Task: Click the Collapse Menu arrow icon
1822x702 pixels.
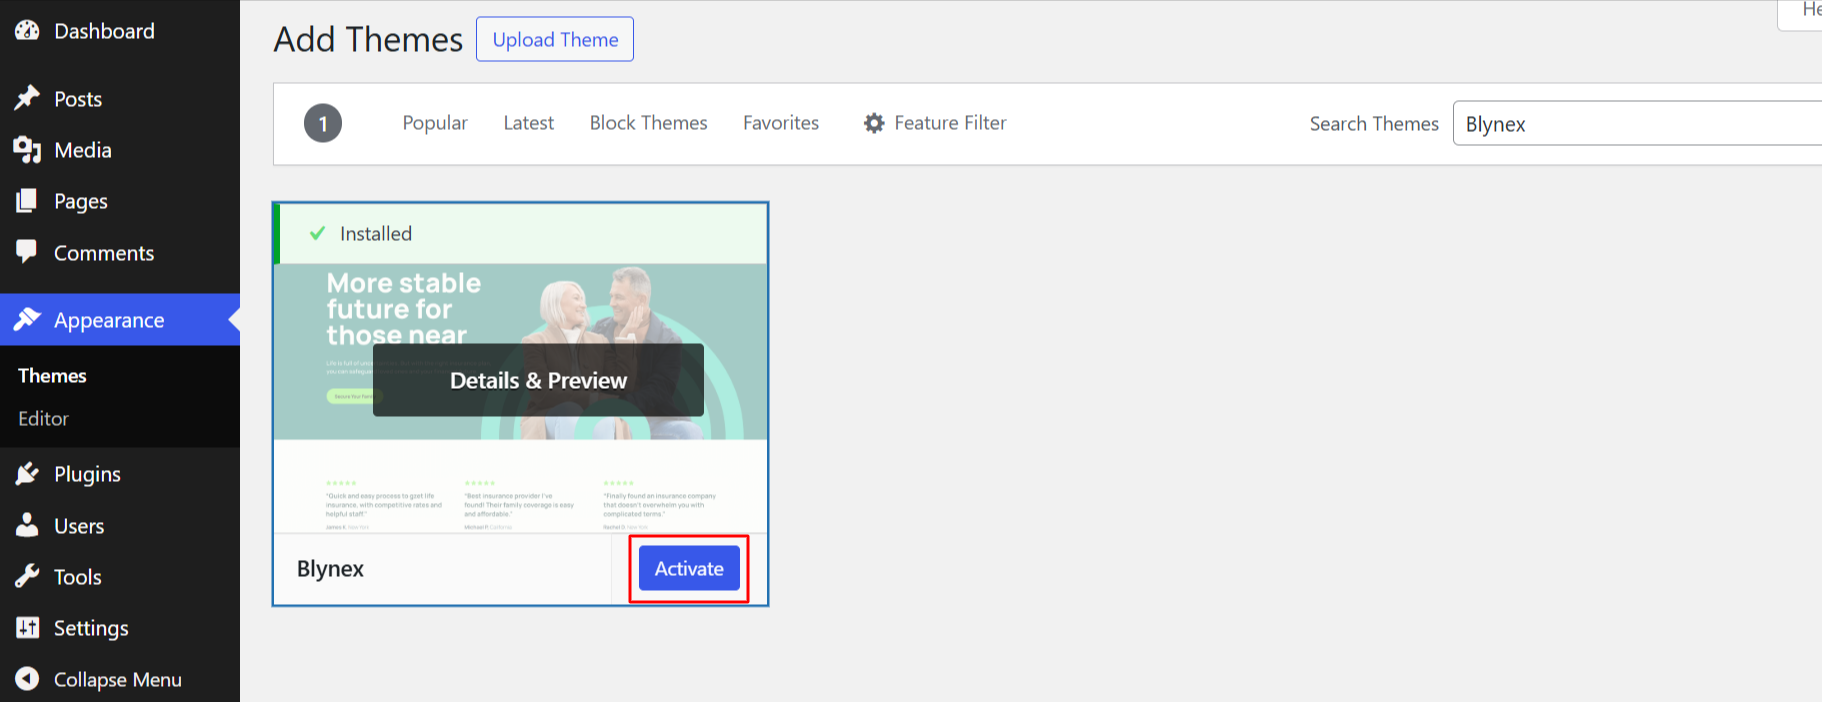Action: pyautogui.click(x=27, y=679)
